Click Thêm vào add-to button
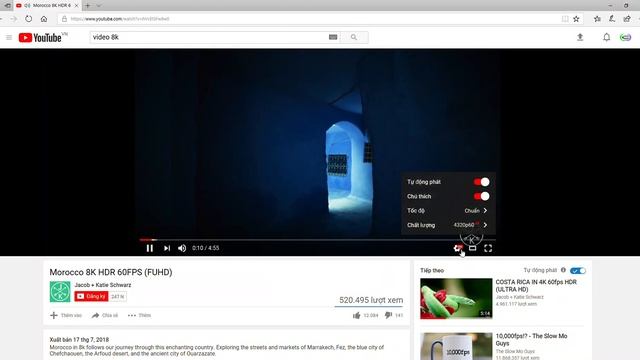The height and width of the screenshot is (360, 640). pyautogui.click(x=66, y=315)
